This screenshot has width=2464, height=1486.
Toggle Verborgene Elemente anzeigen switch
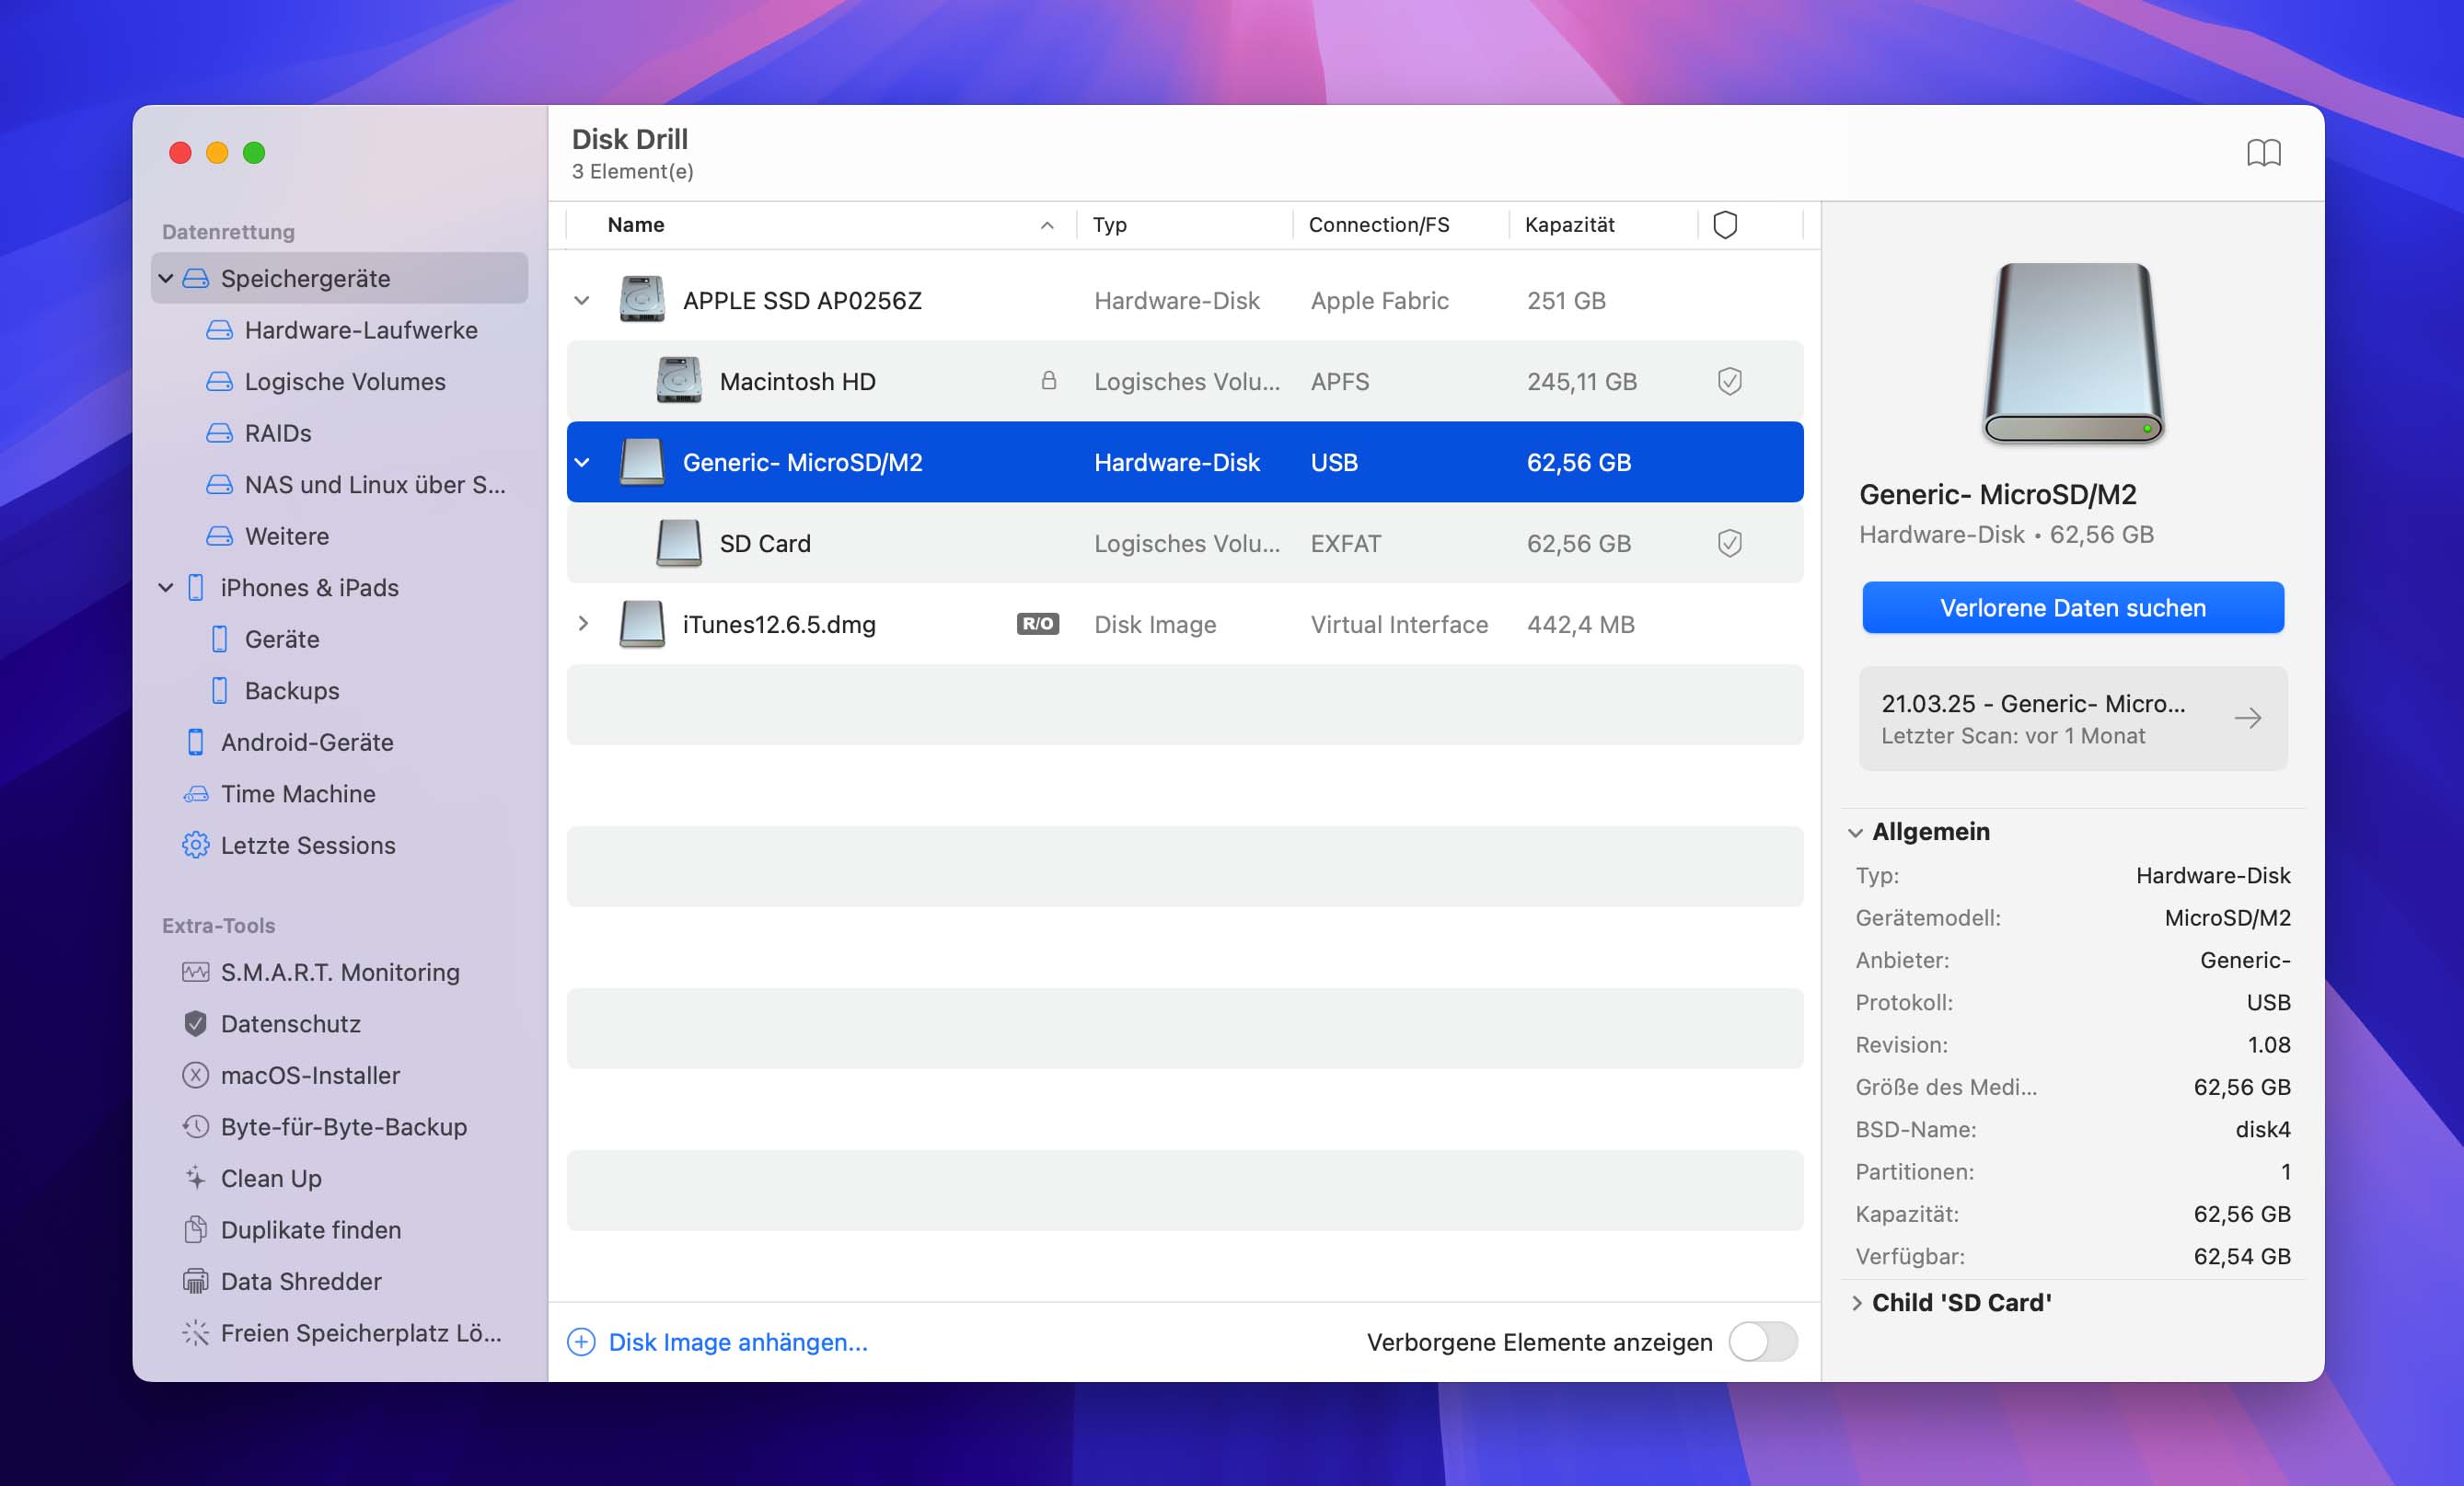1763,1342
